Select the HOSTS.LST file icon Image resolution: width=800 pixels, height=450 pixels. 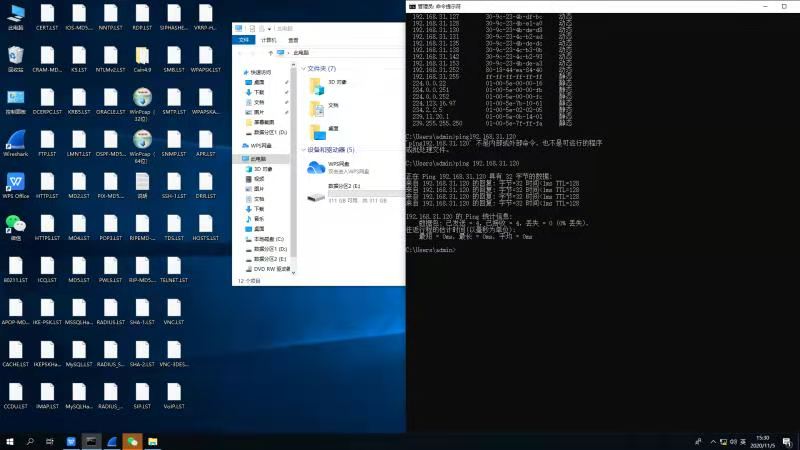(x=205, y=227)
